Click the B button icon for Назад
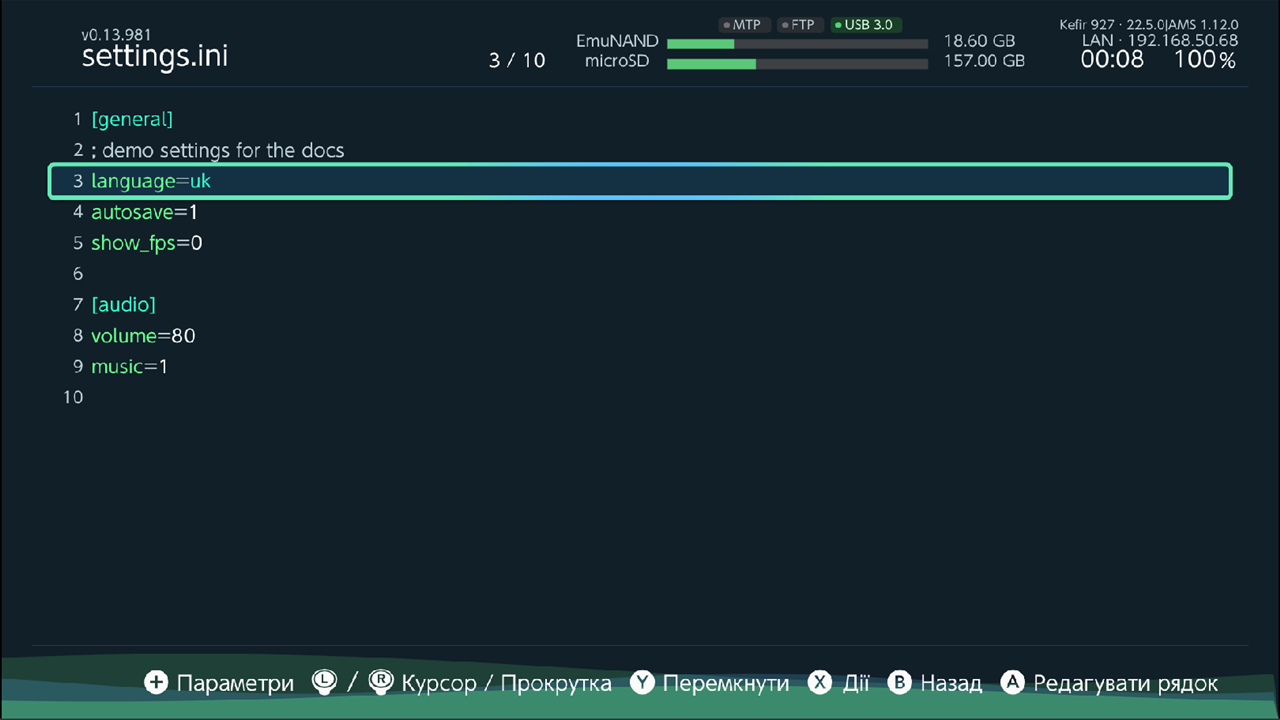The width and height of the screenshot is (1280, 720). 900,683
